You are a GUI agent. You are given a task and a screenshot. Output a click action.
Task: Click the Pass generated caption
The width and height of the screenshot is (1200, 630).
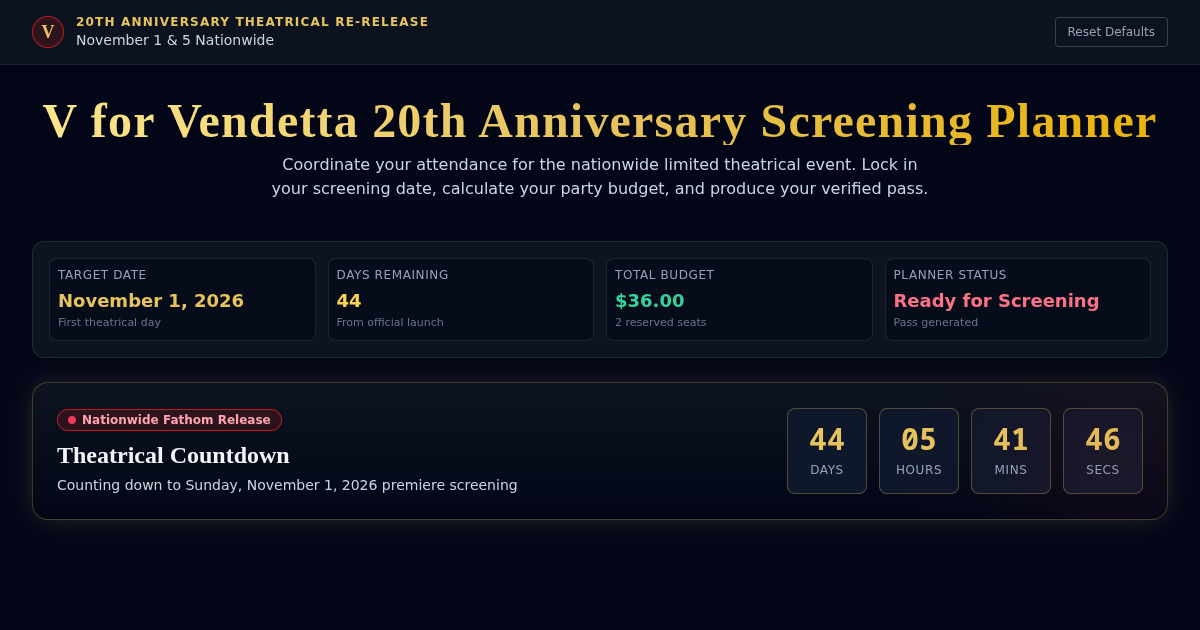pyautogui.click(x=936, y=322)
